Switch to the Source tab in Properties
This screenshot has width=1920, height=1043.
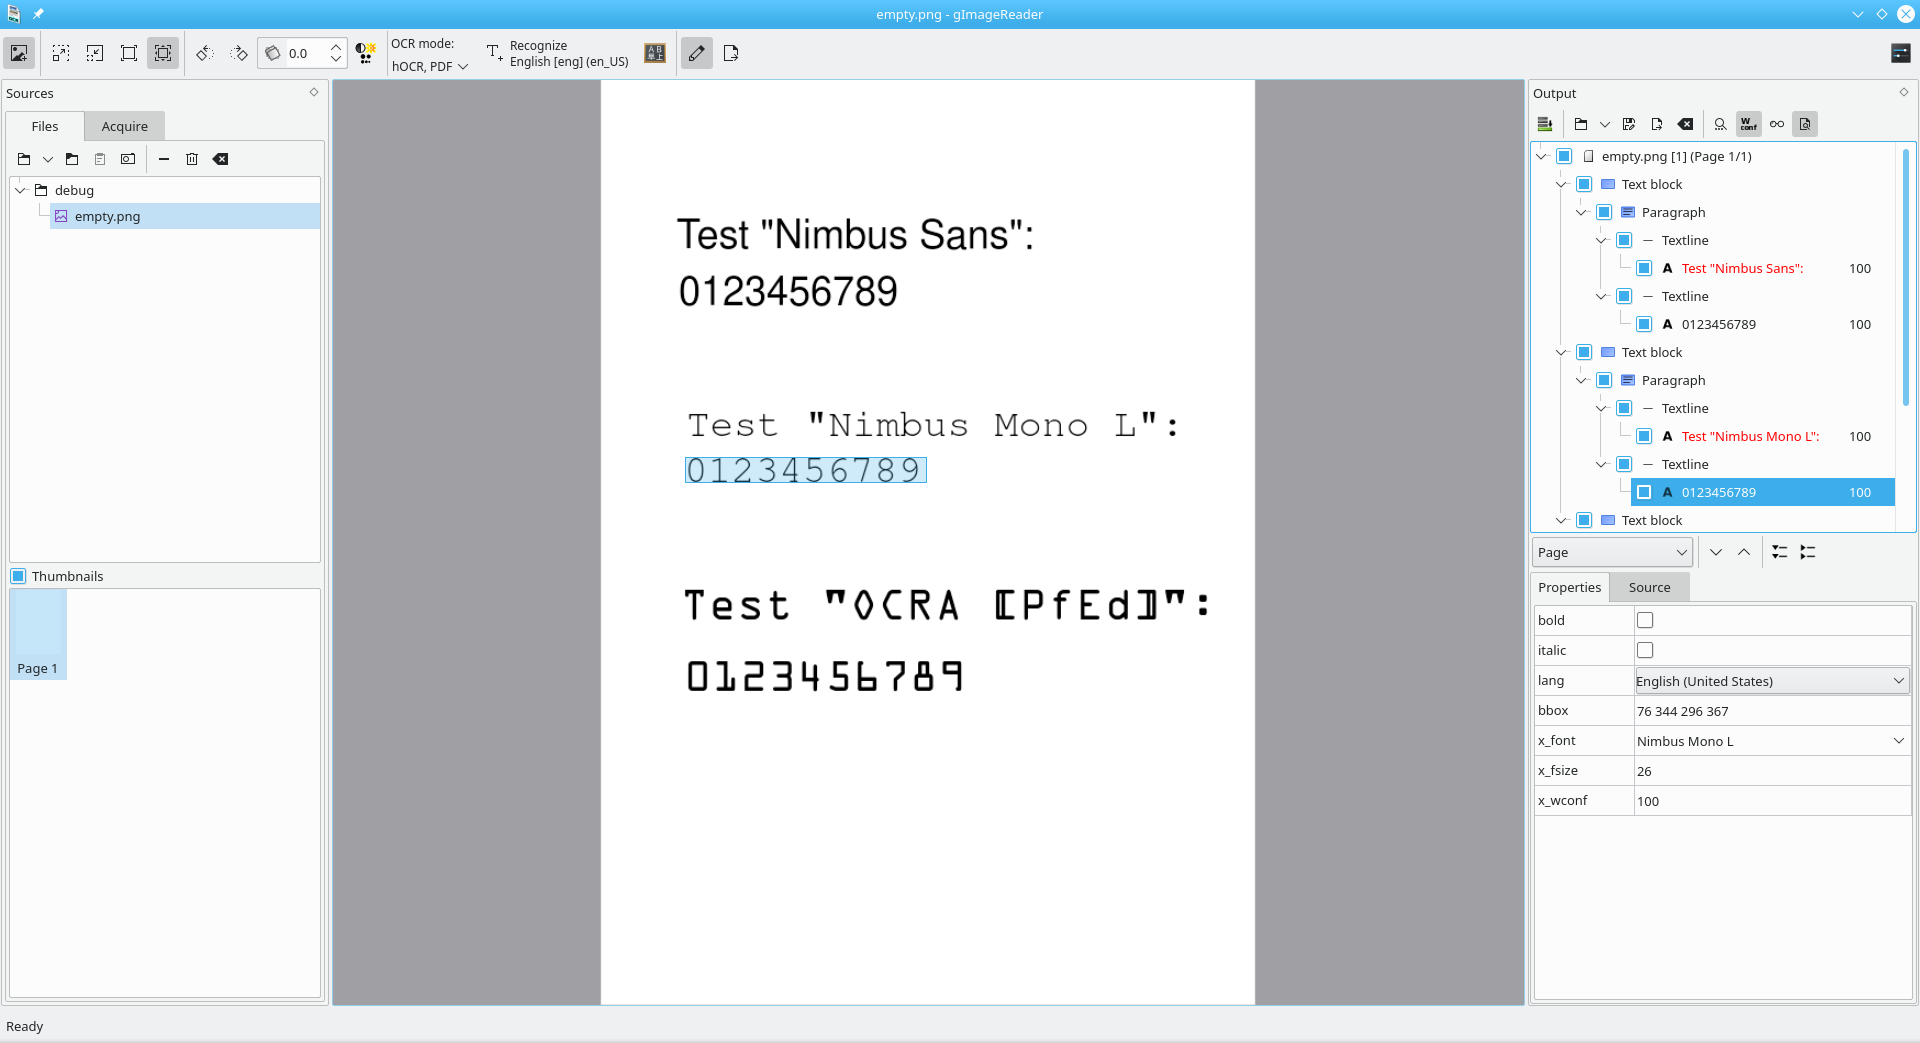(x=1648, y=587)
